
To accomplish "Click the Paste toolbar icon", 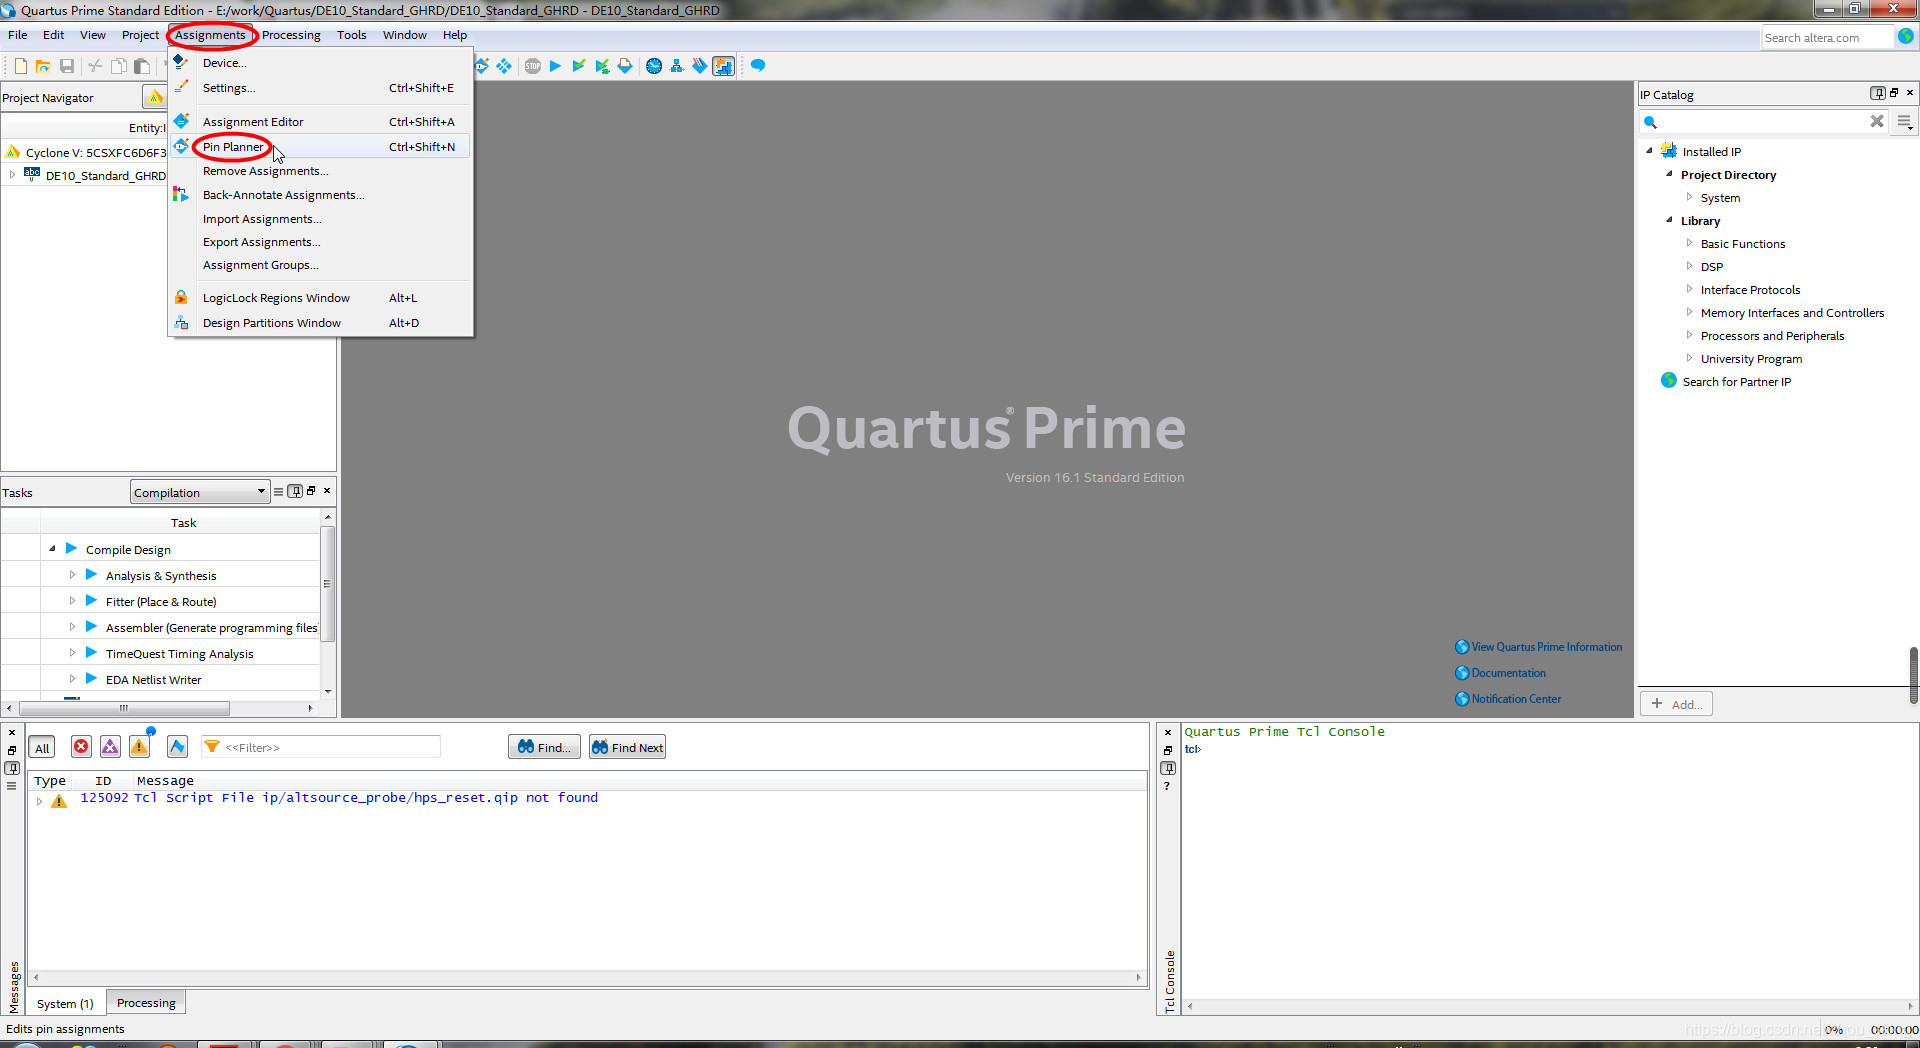I will [x=142, y=66].
